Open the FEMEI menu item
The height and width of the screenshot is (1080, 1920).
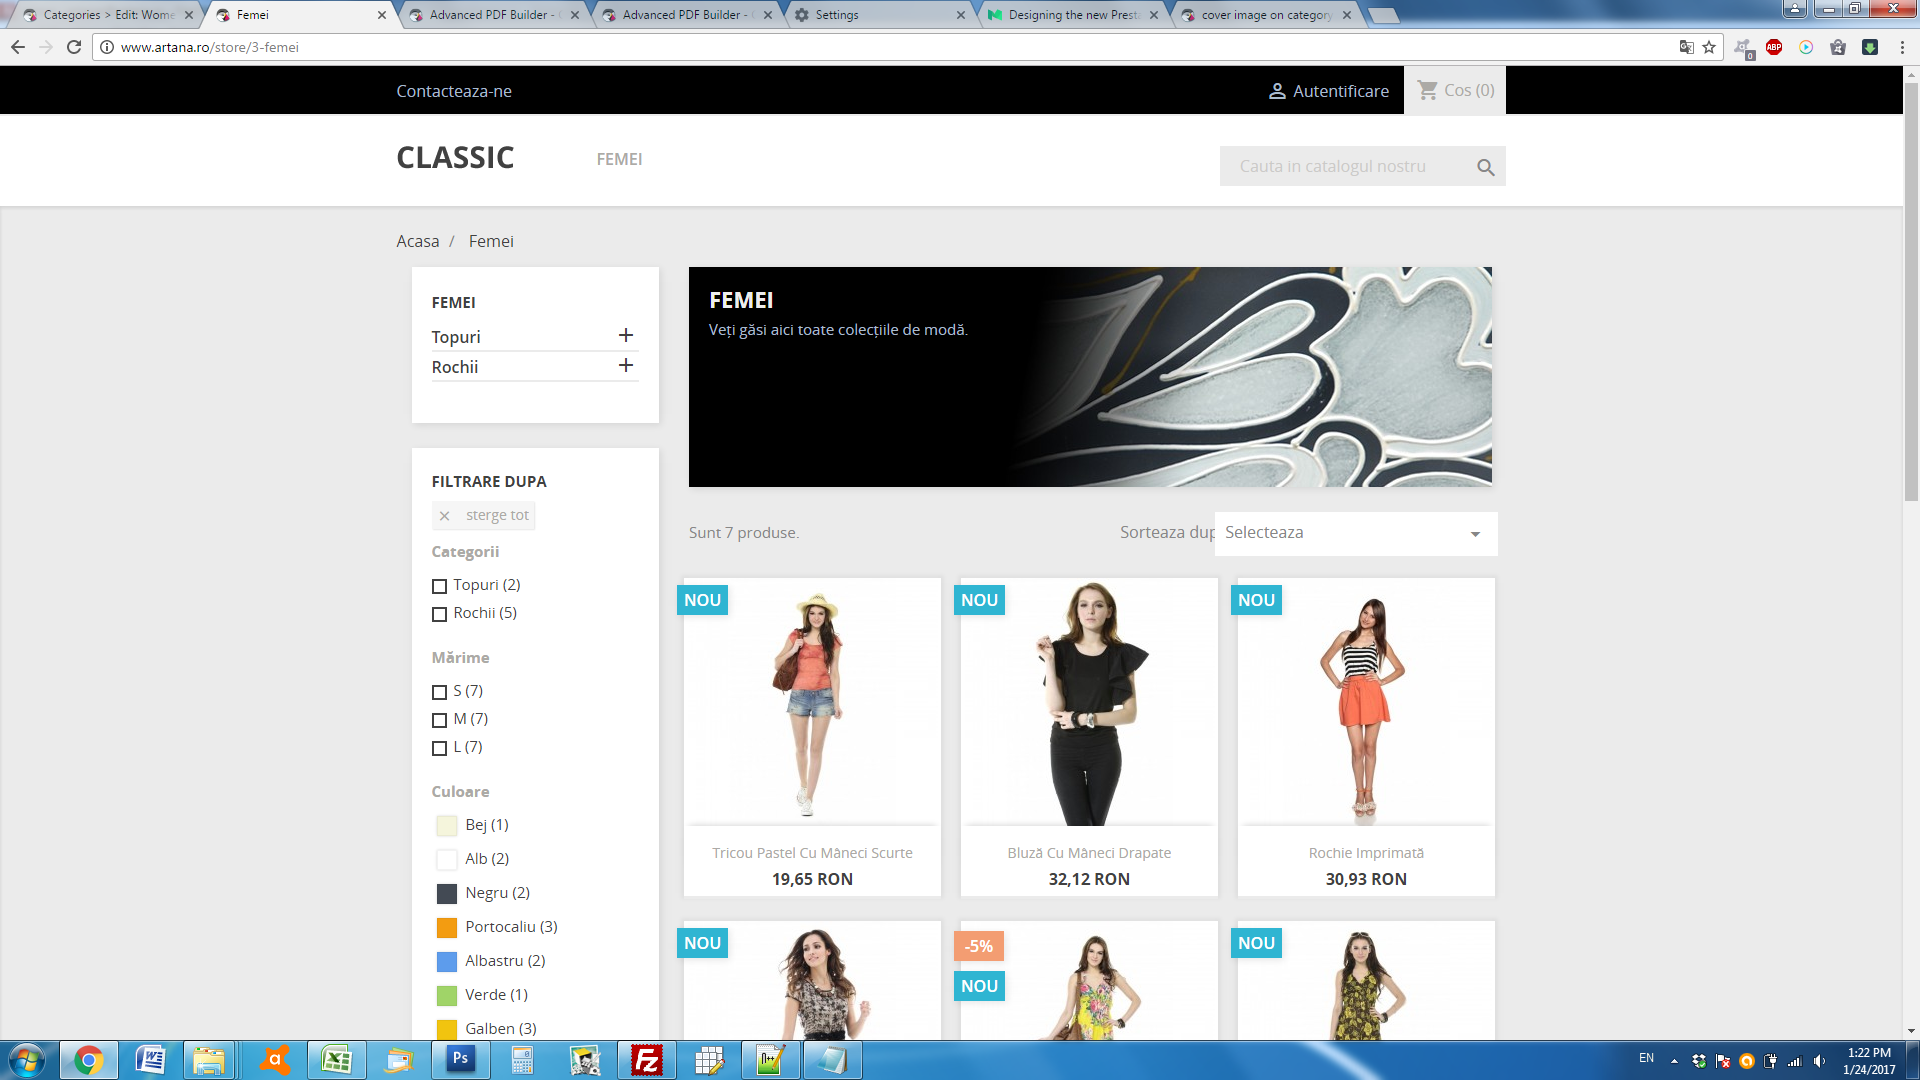pos(619,159)
